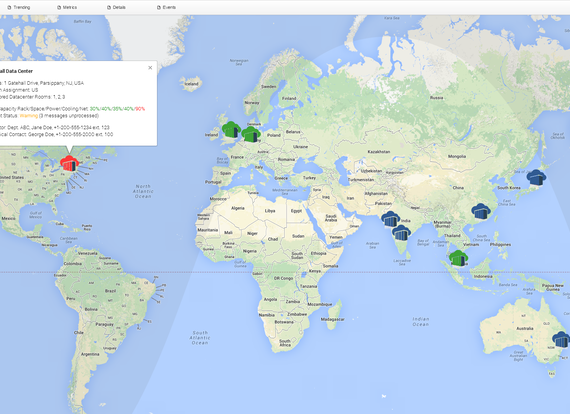The height and width of the screenshot is (414, 570).
Task: Click the blue southern China data center marker
Action: click(481, 212)
